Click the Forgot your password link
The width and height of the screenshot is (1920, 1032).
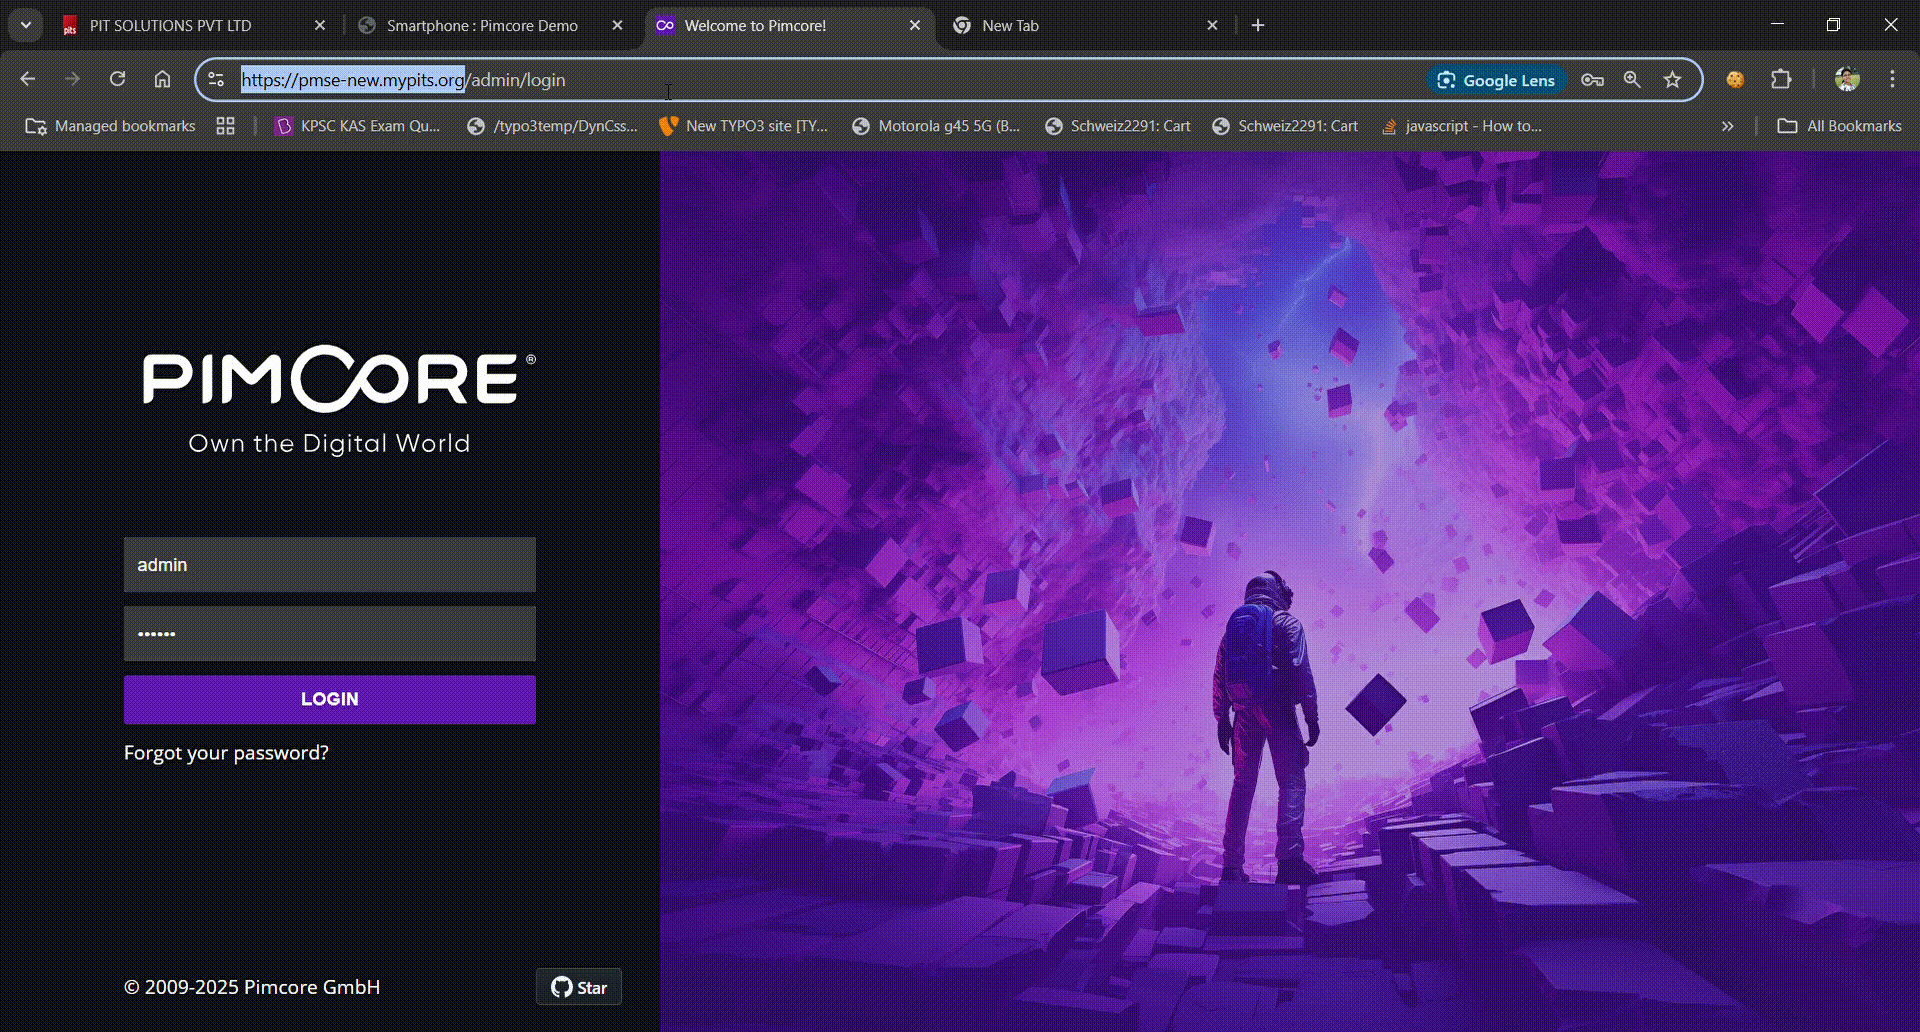pos(226,753)
